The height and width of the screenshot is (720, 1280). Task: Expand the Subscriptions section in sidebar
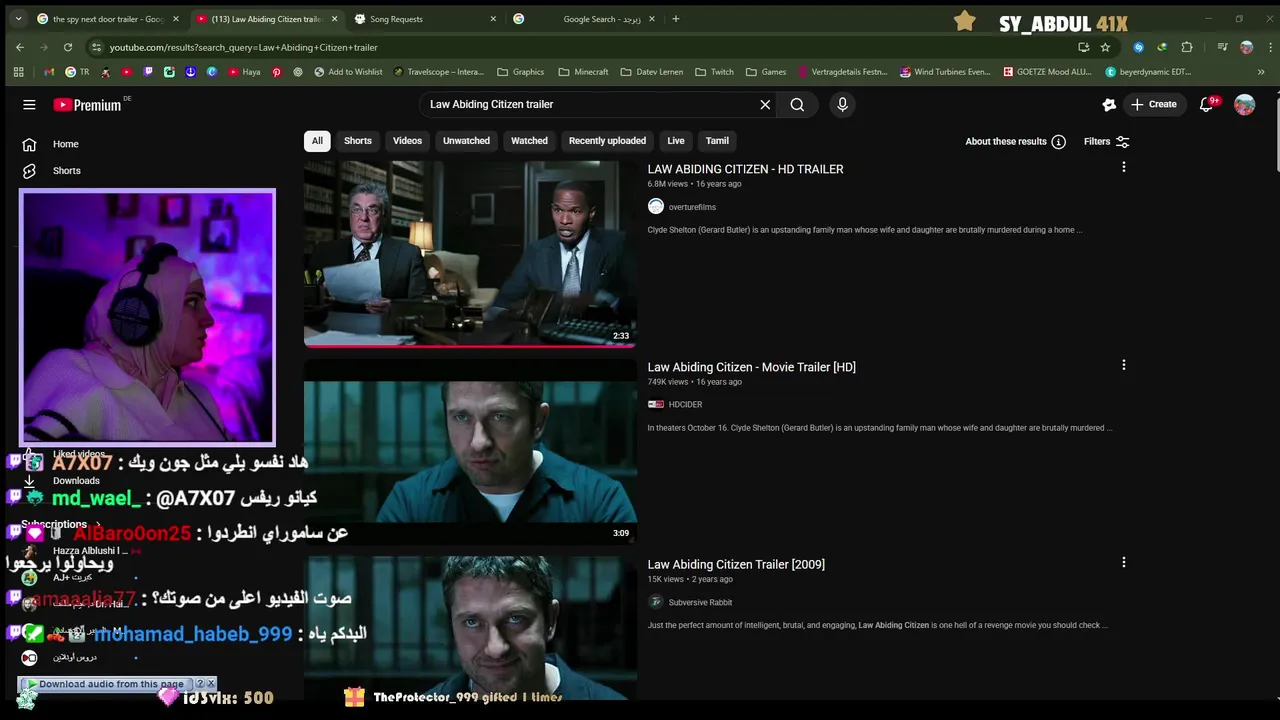pyautogui.click(x=61, y=524)
